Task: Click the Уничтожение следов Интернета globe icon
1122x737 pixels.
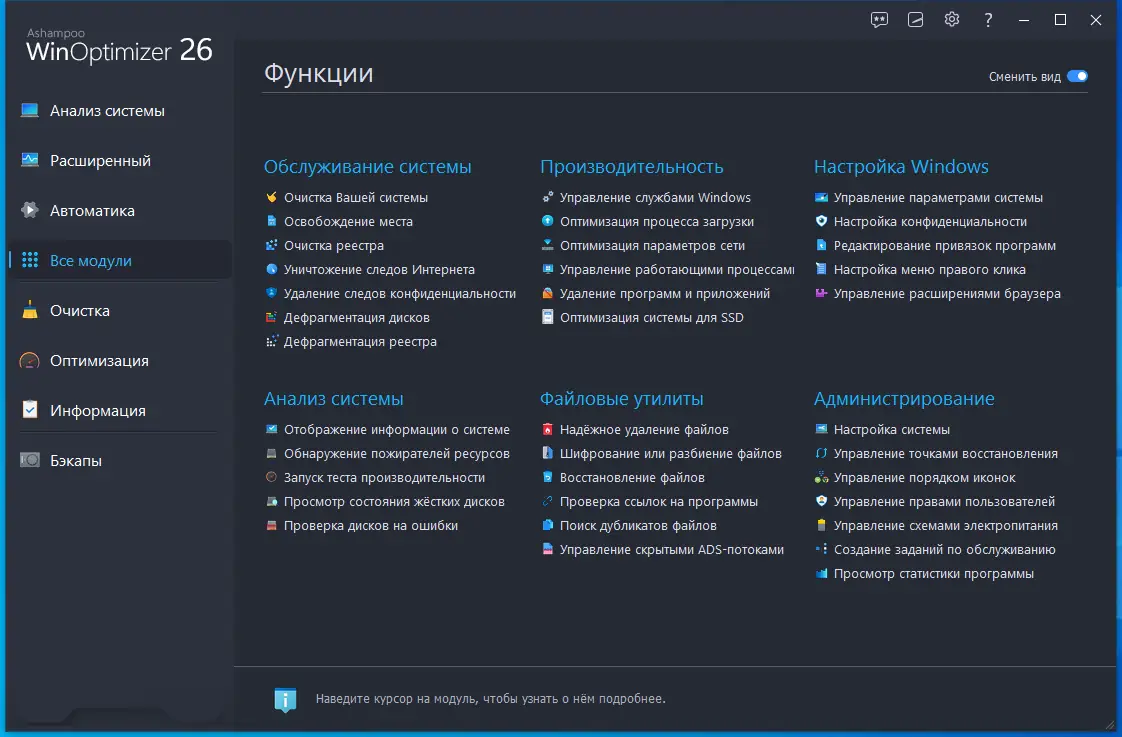Action: click(271, 269)
